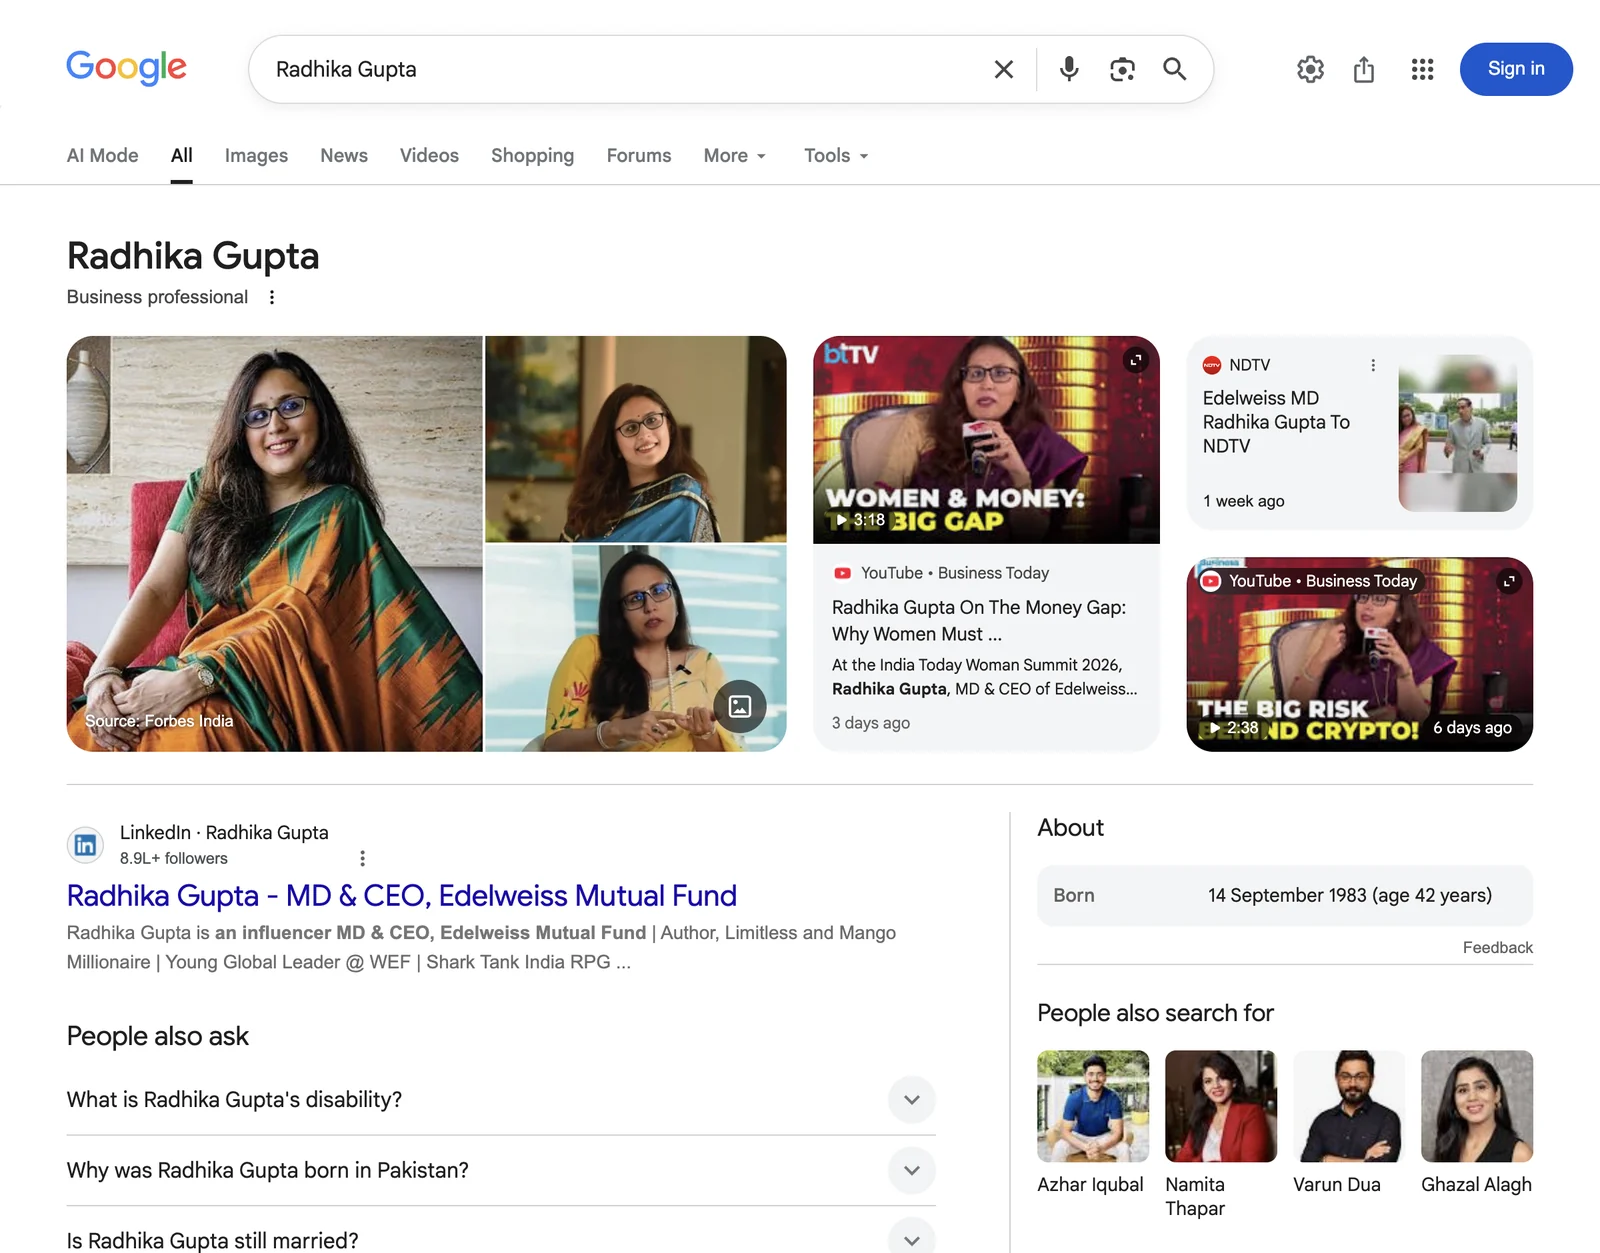Click the more images icon on photos

(740, 707)
